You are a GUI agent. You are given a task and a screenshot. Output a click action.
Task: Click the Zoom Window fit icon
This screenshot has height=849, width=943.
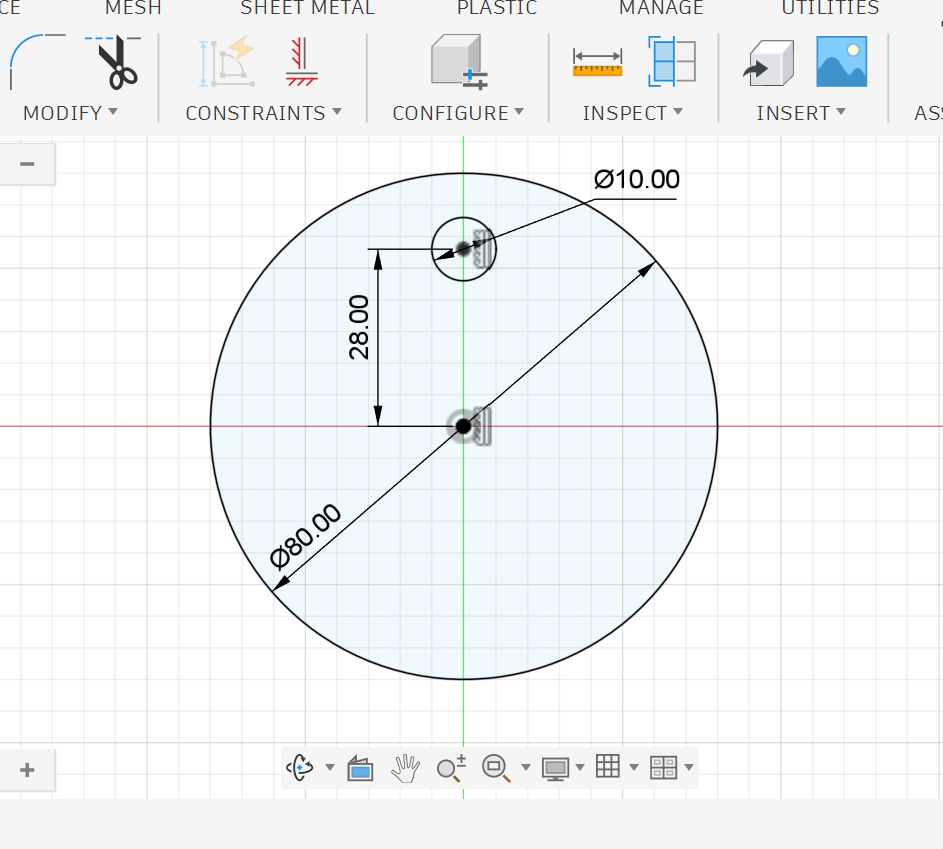tap(496, 768)
